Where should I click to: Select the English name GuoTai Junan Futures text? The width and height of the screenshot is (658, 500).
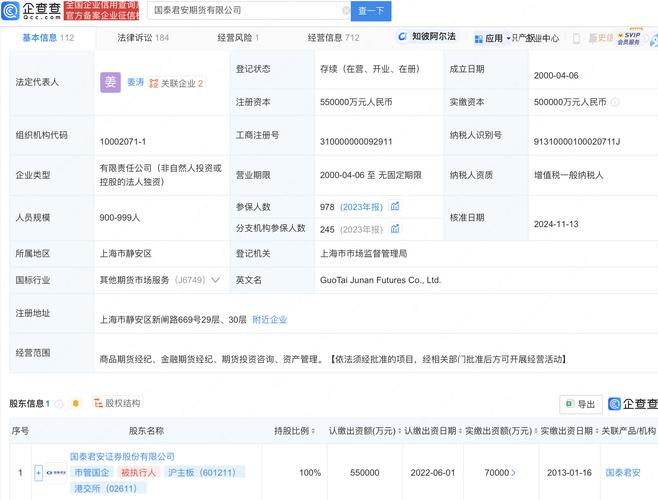pos(380,280)
